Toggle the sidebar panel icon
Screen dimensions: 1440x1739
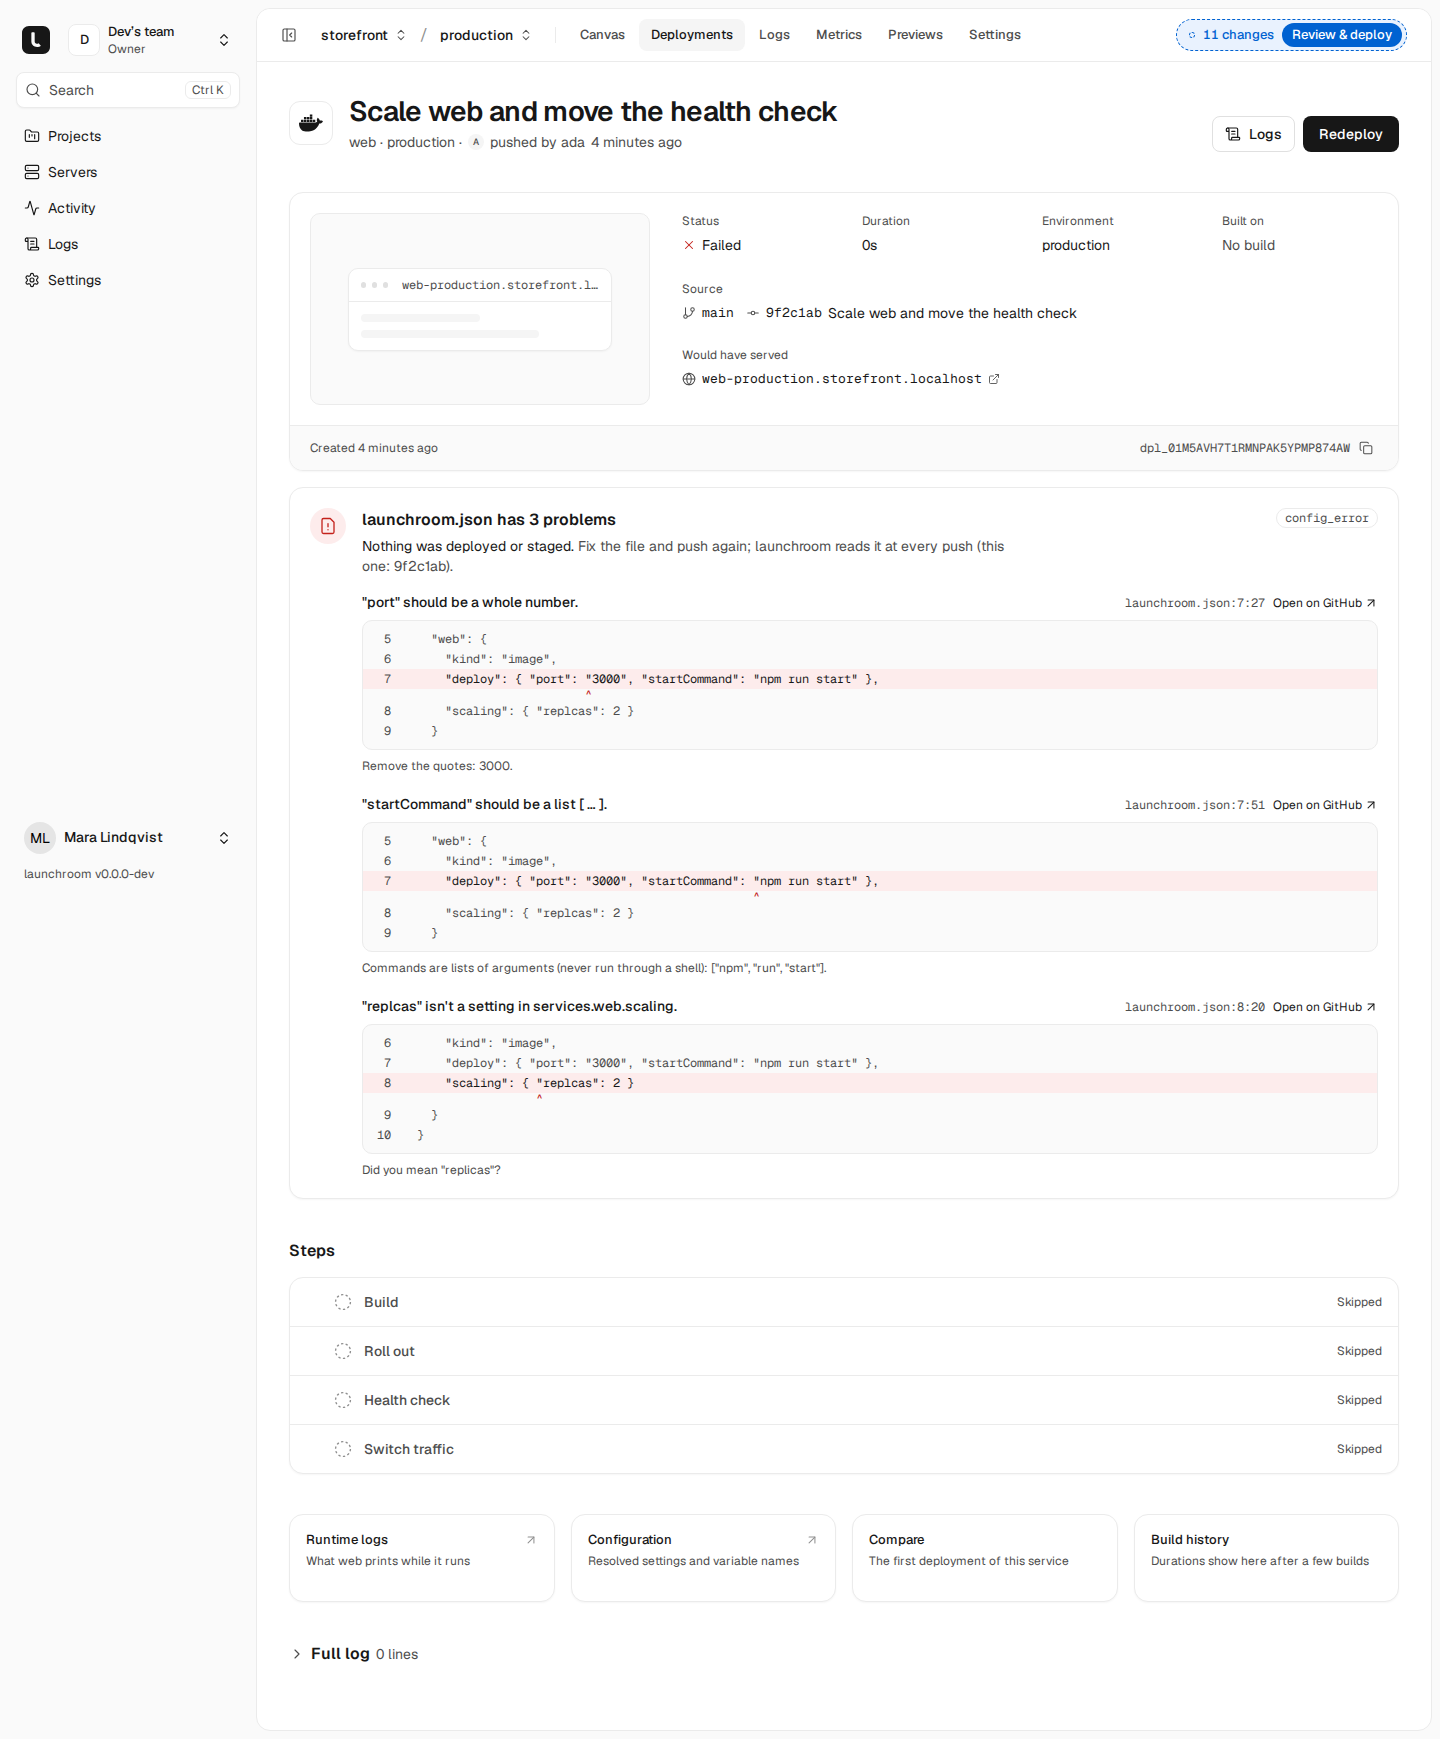[289, 35]
